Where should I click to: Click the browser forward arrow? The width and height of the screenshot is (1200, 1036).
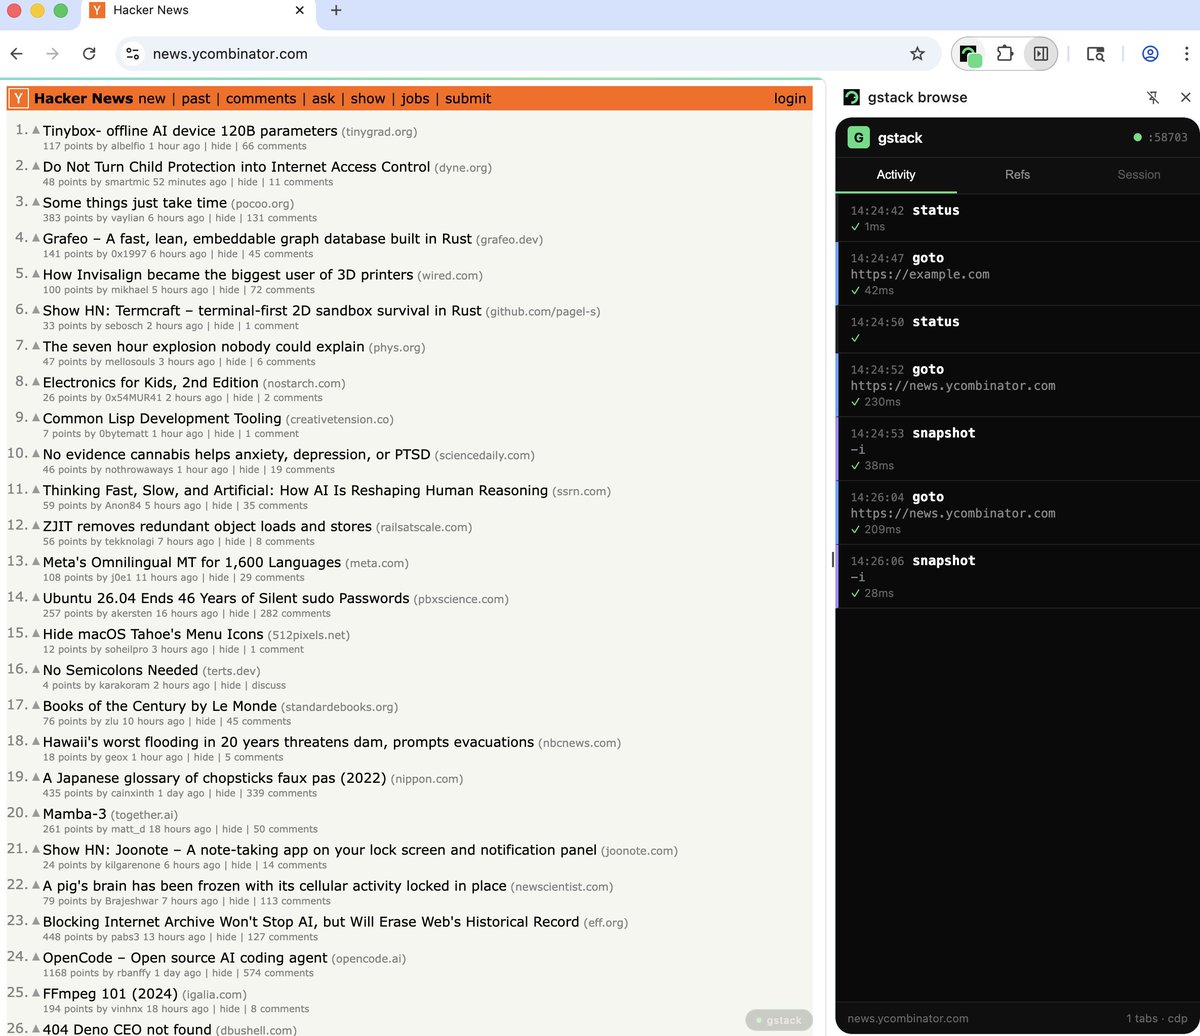coord(52,54)
